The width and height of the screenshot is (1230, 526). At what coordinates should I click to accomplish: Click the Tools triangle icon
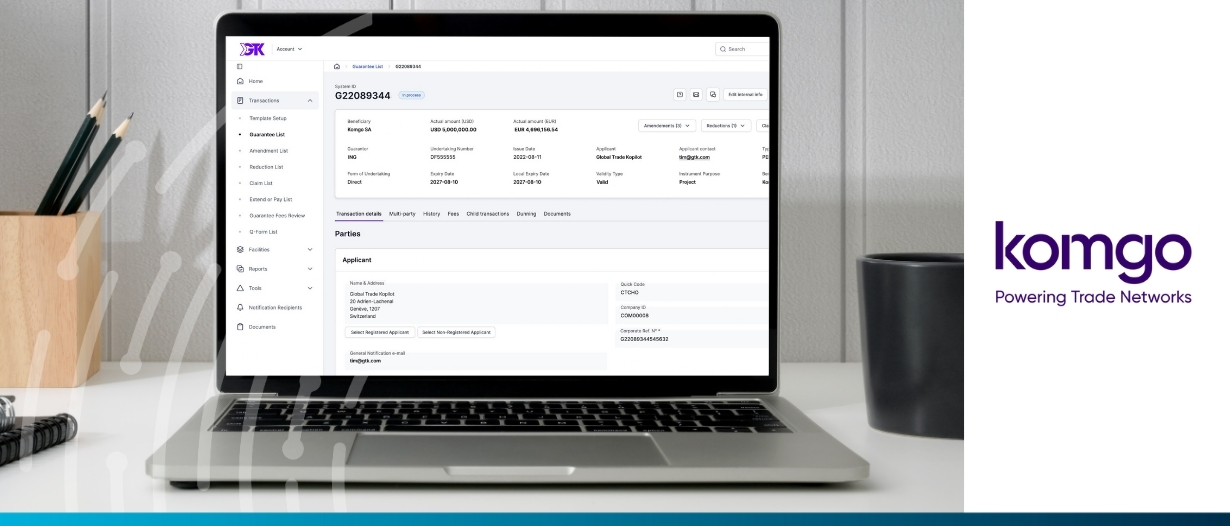239,288
